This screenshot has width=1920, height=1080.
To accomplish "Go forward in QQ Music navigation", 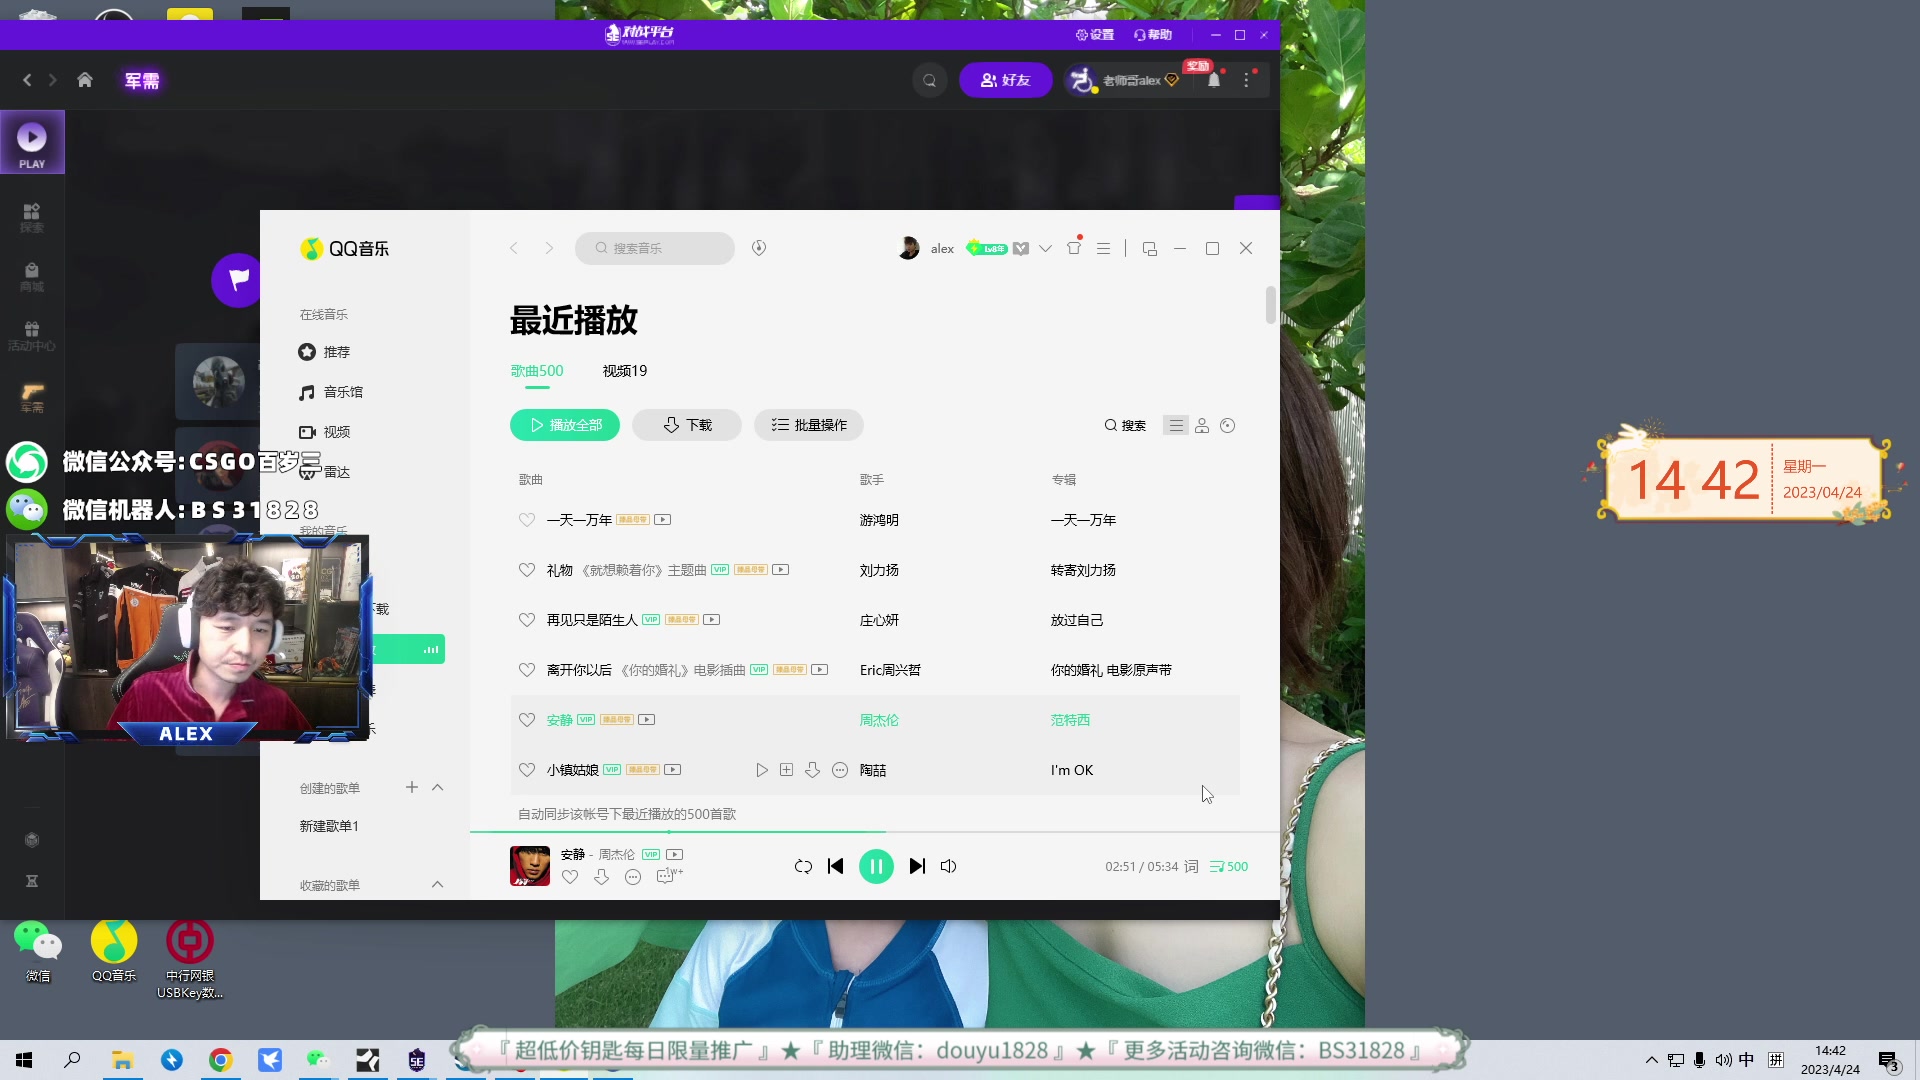I will pyautogui.click(x=549, y=248).
